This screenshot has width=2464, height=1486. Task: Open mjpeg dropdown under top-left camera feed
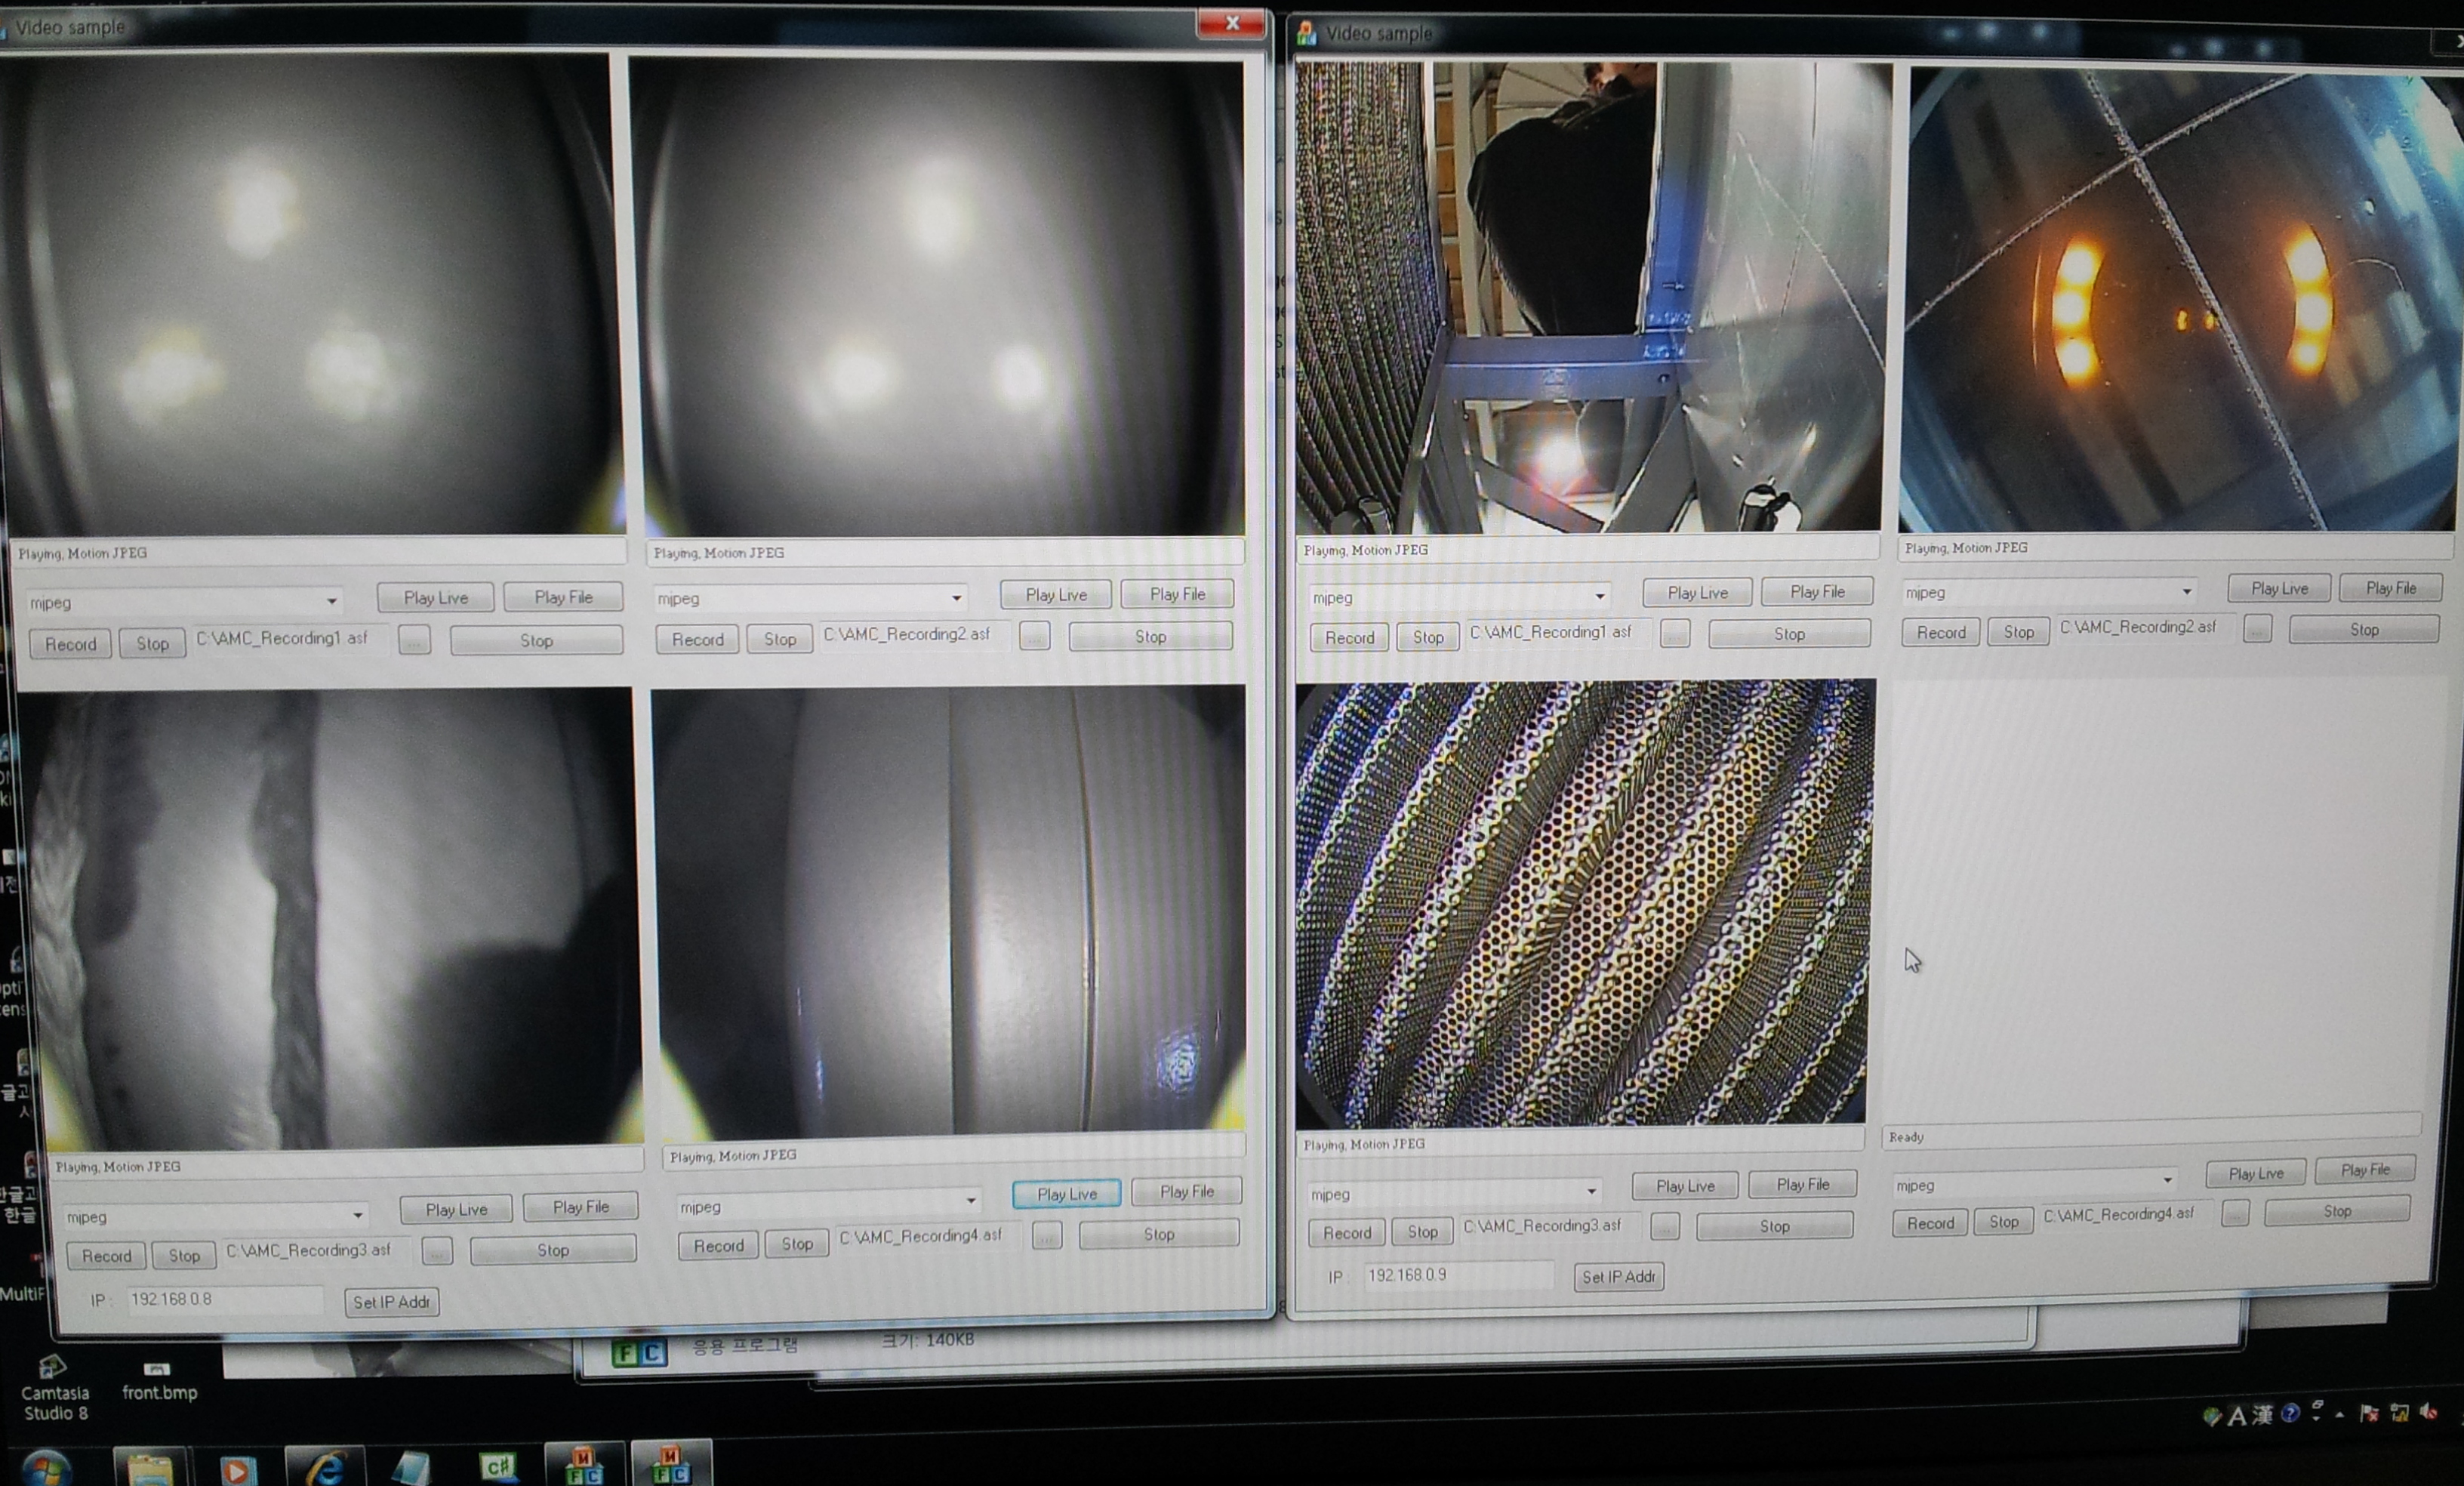[331, 601]
